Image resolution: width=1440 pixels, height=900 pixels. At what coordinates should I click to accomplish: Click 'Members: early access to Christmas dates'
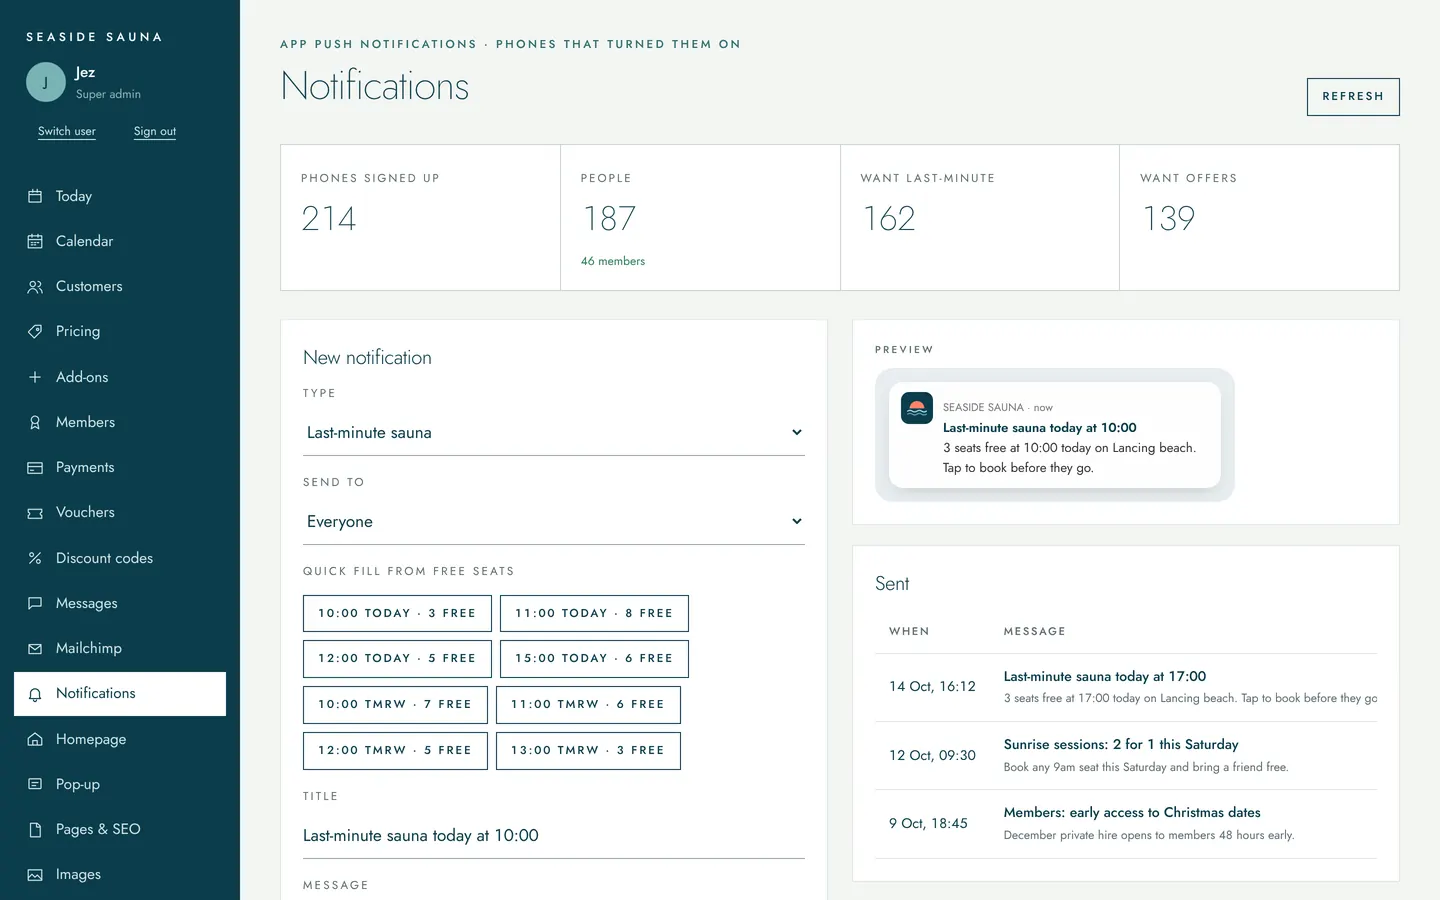[x=1132, y=813]
